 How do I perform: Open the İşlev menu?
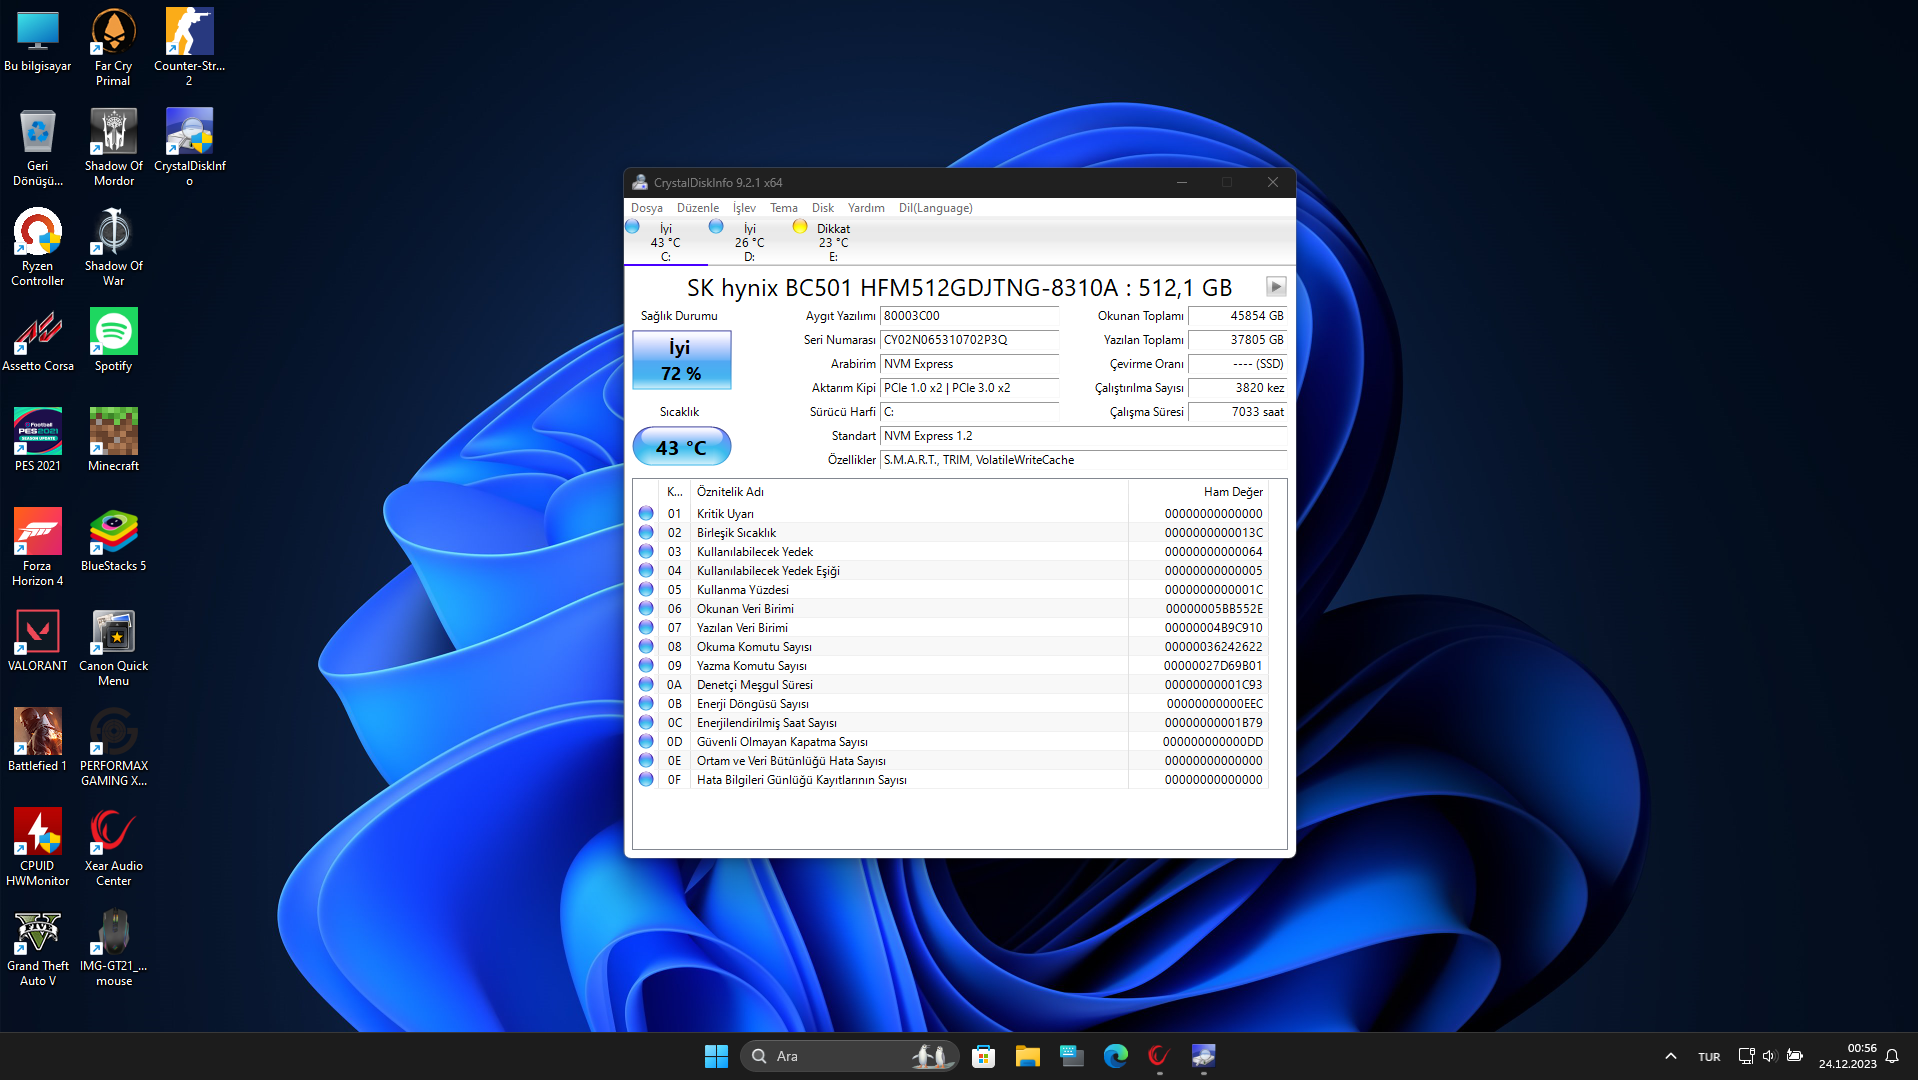click(744, 208)
